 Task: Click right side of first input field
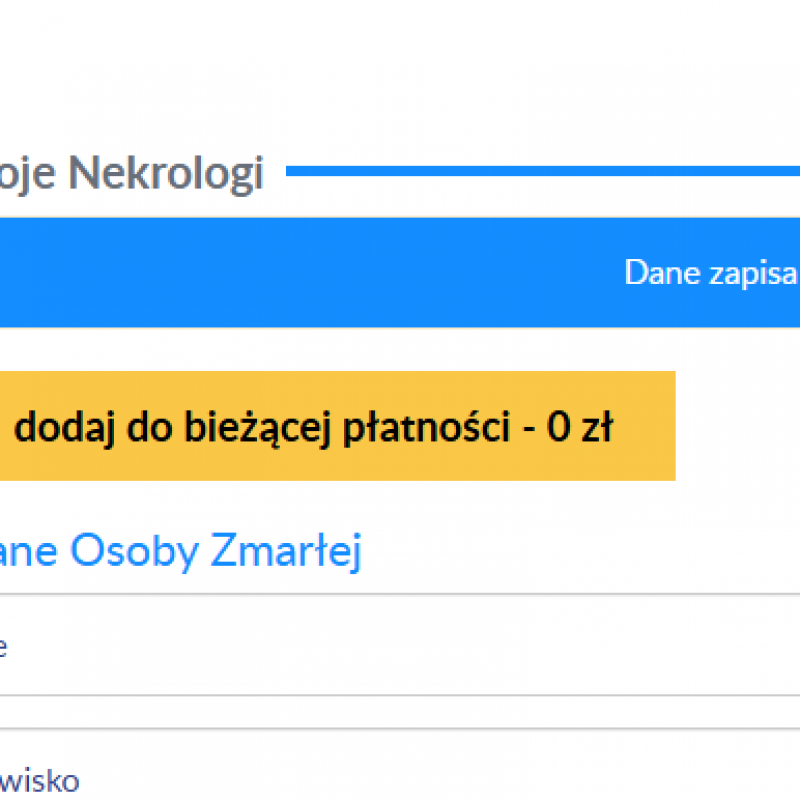[700, 645]
